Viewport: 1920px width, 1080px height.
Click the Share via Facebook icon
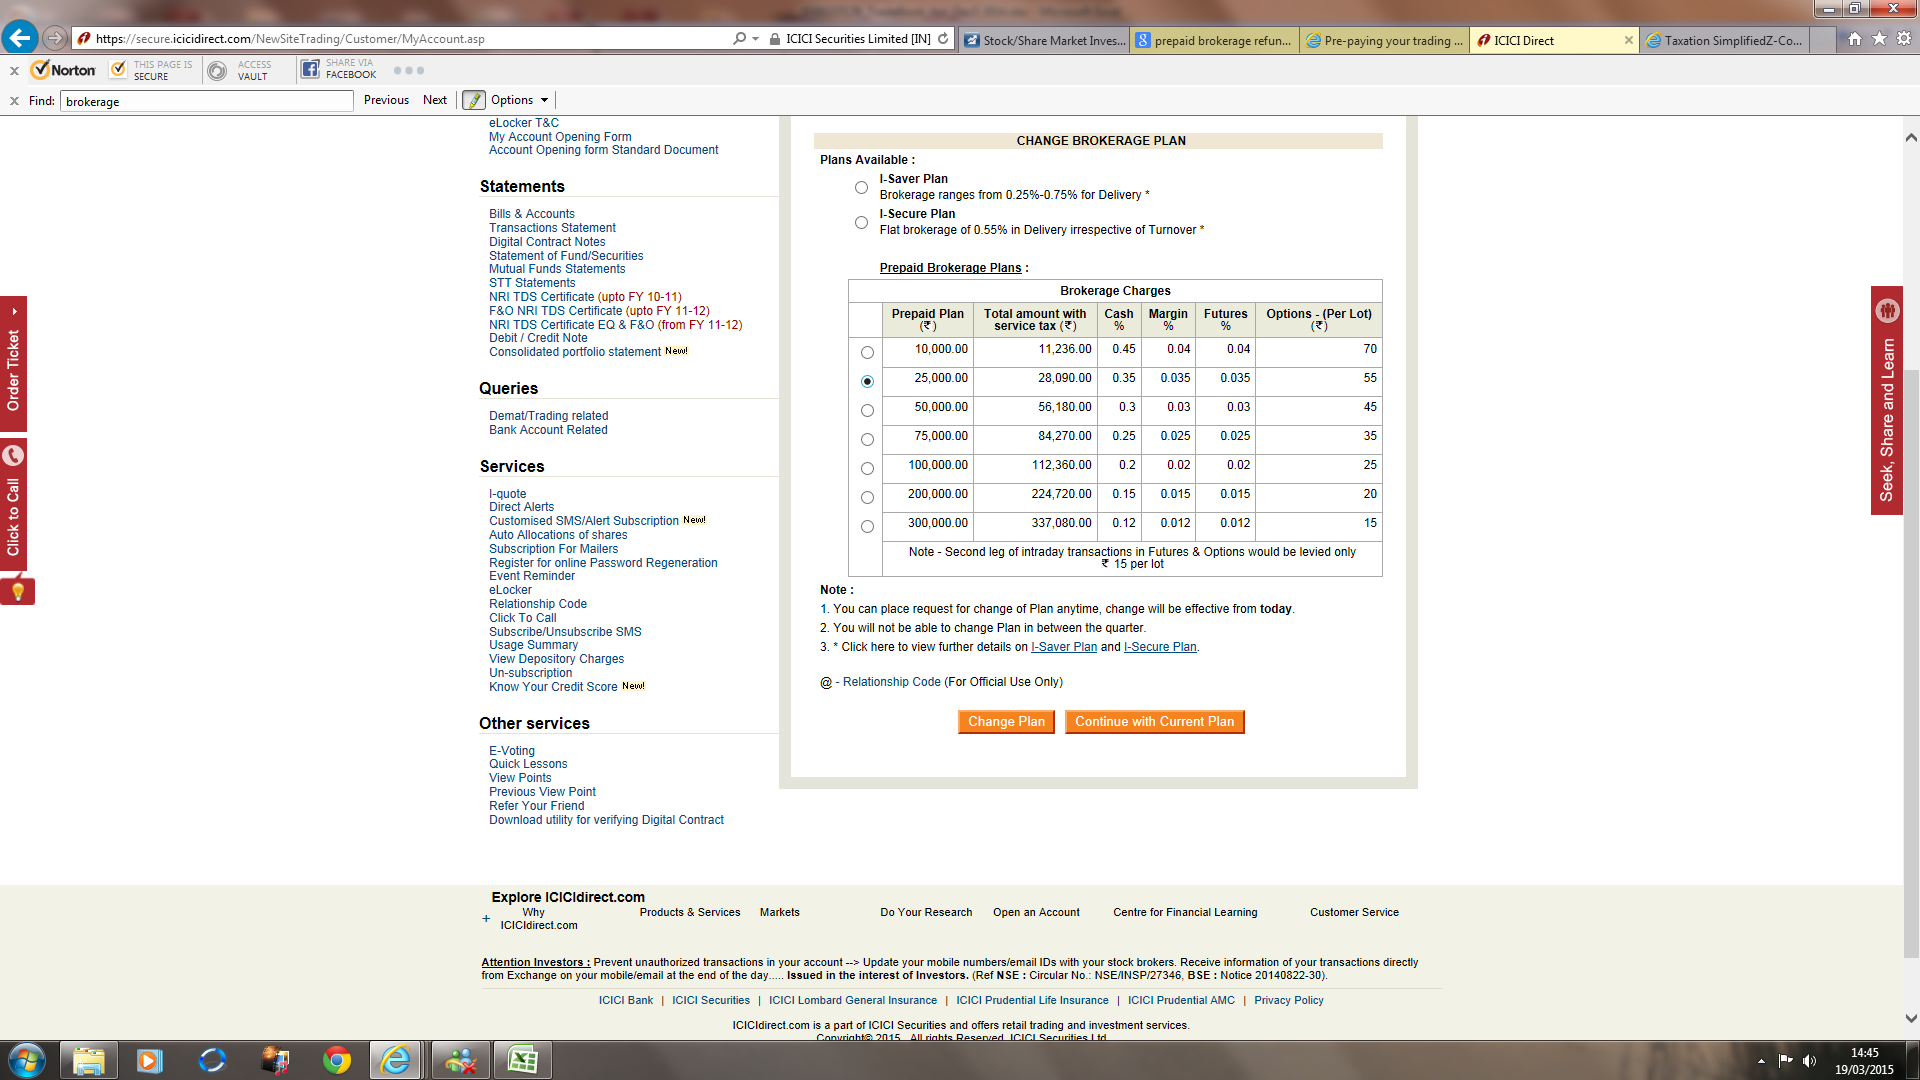click(310, 70)
